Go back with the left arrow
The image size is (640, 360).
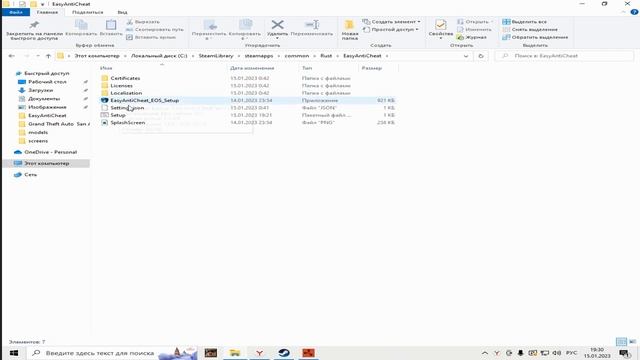coord(11,56)
